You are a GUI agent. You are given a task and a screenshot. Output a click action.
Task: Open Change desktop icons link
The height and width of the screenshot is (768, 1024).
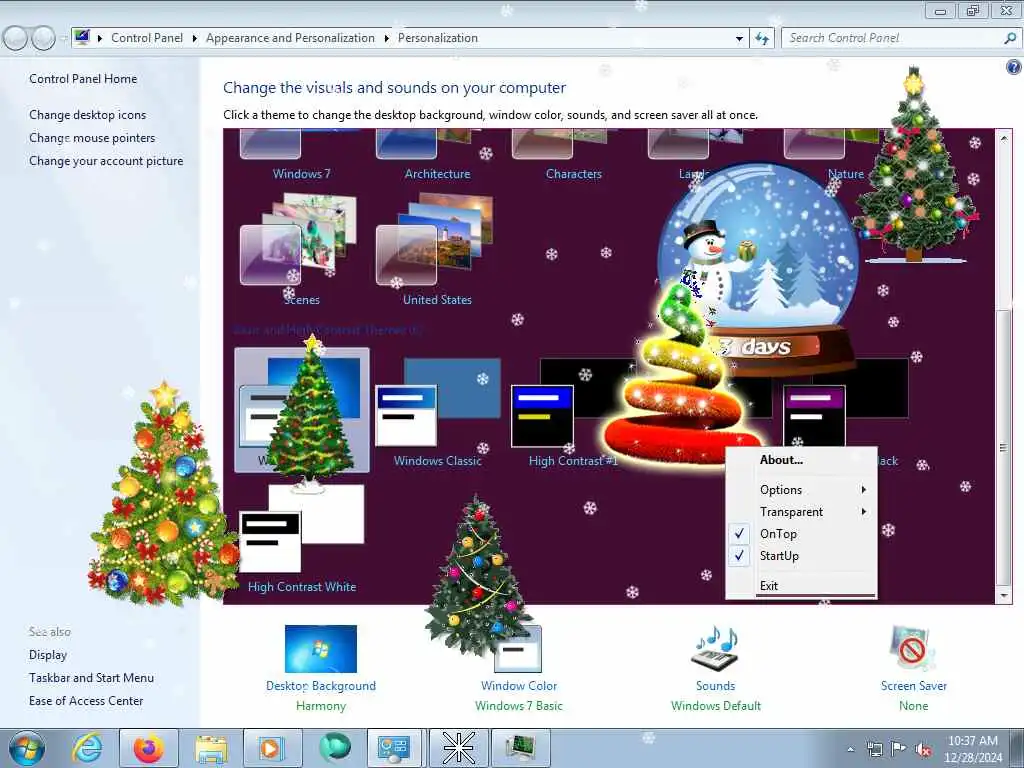(x=88, y=115)
